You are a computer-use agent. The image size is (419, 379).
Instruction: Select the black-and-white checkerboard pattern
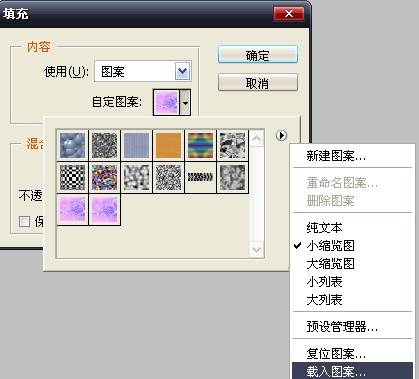(x=72, y=177)
